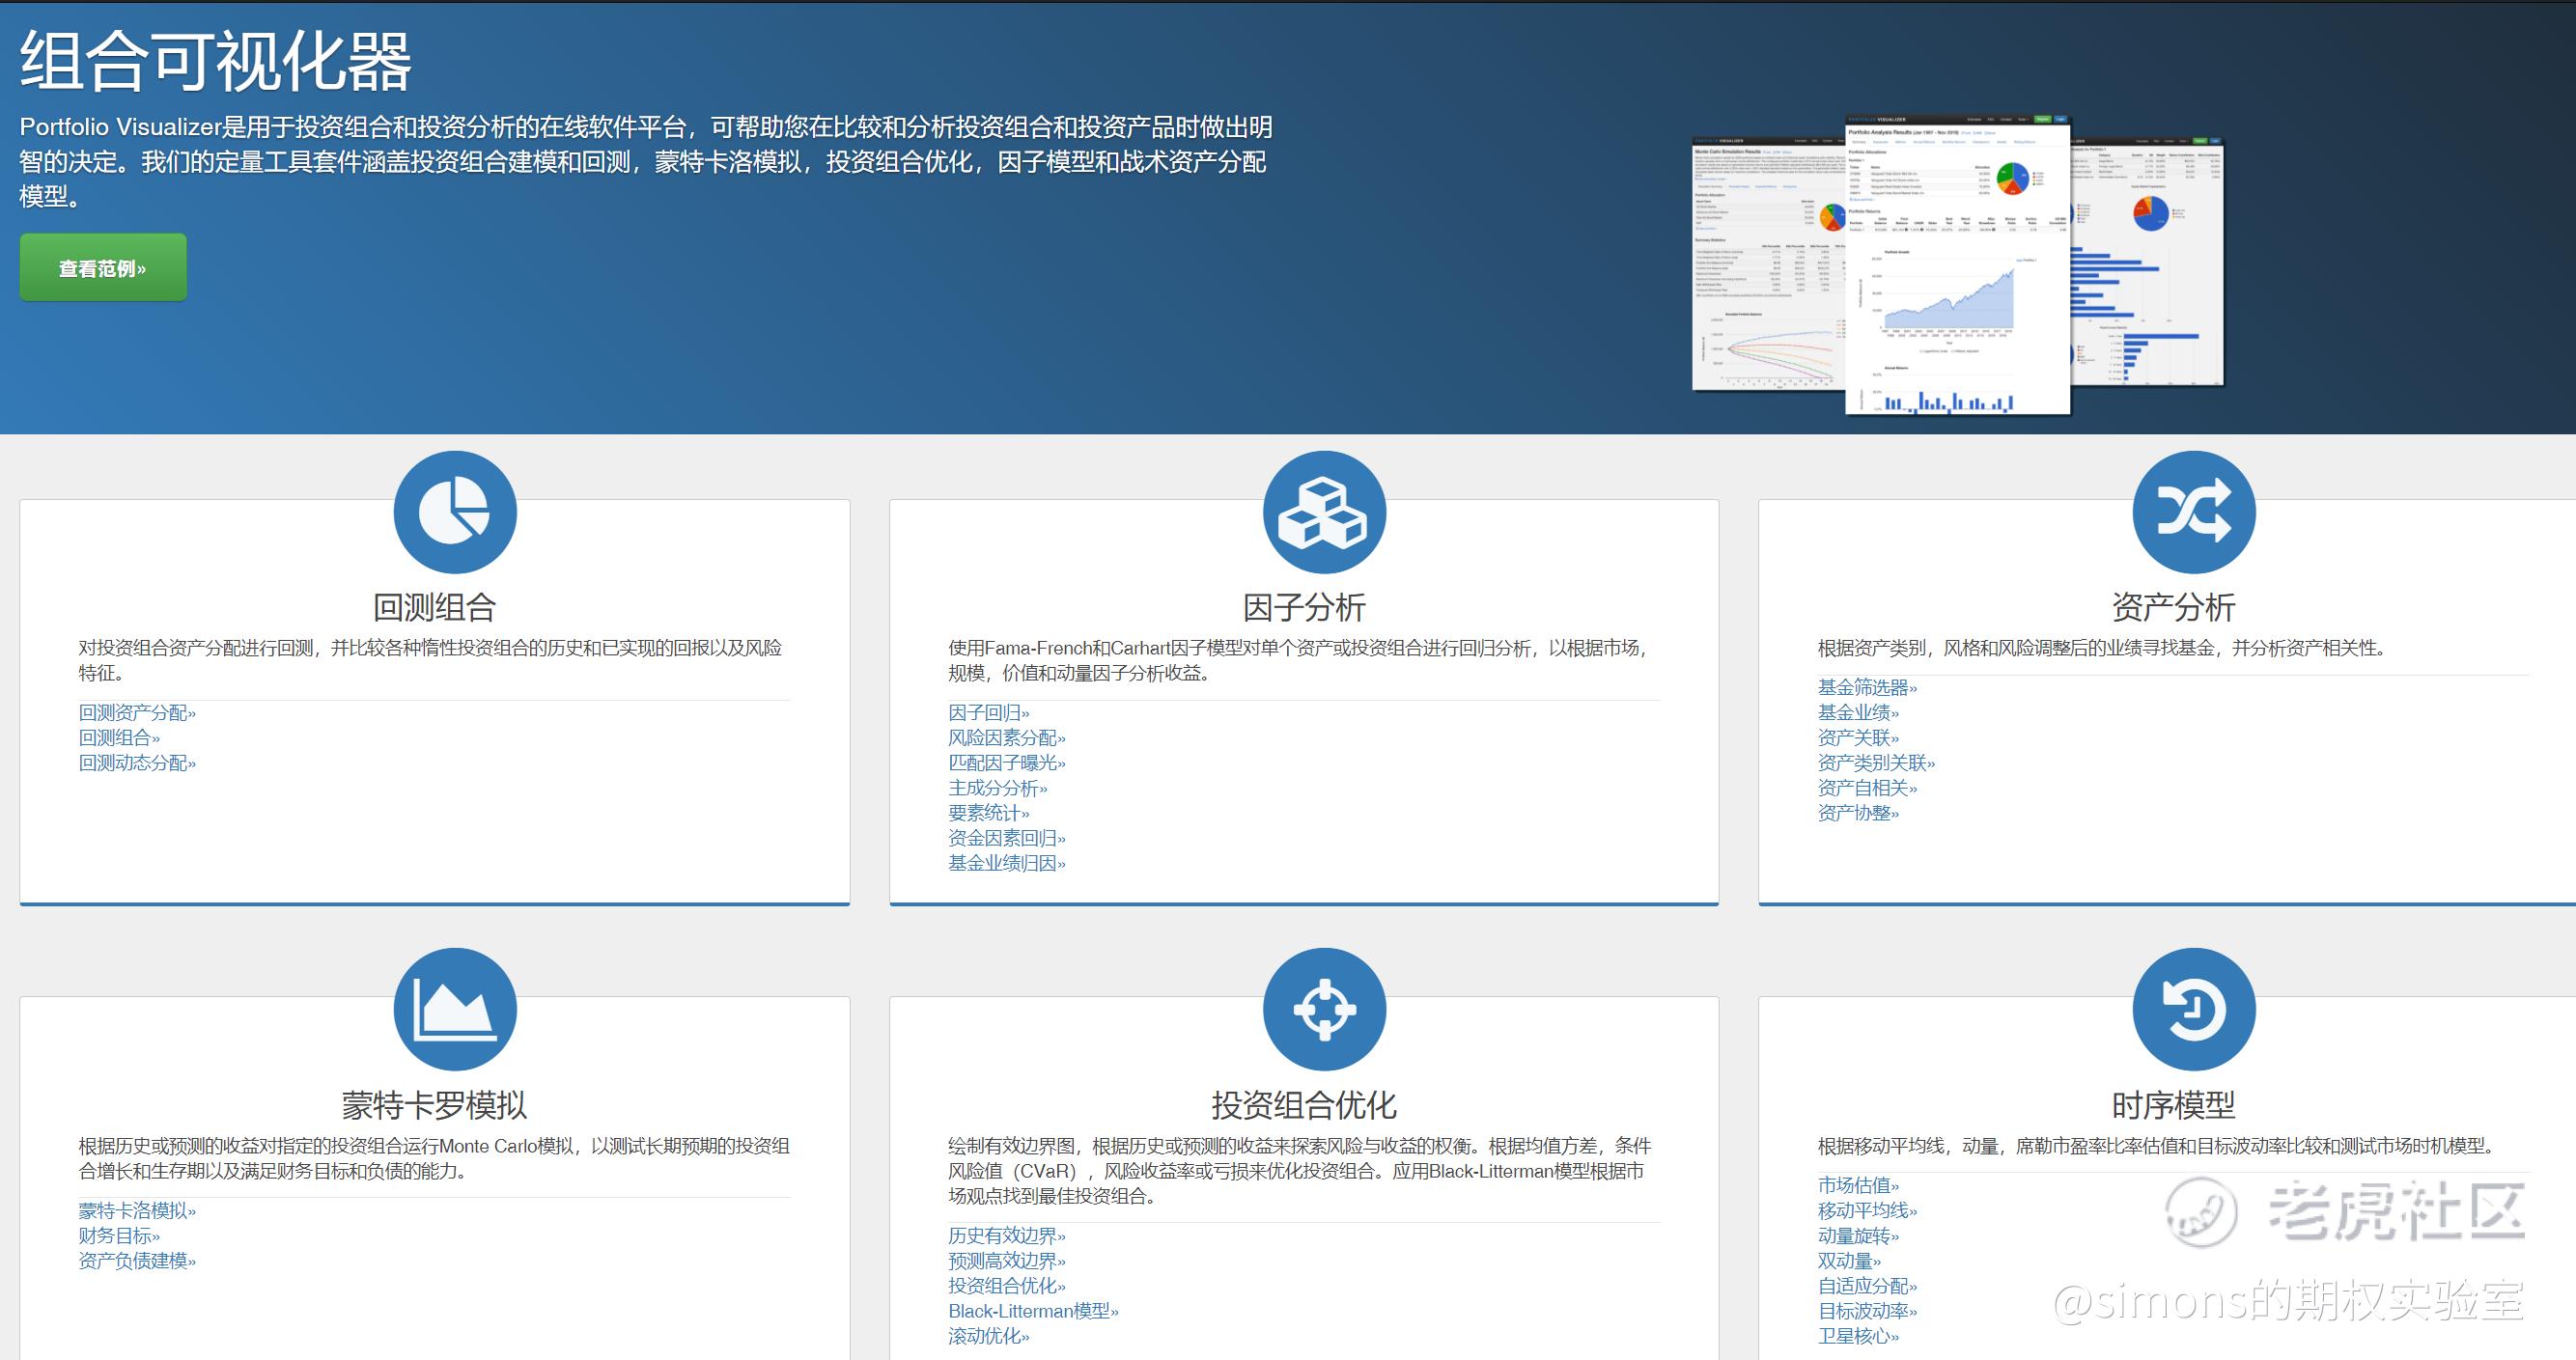2576x1360 pixels.
Task: Open the 资产负债建模» link
Action: (138, 1261)
